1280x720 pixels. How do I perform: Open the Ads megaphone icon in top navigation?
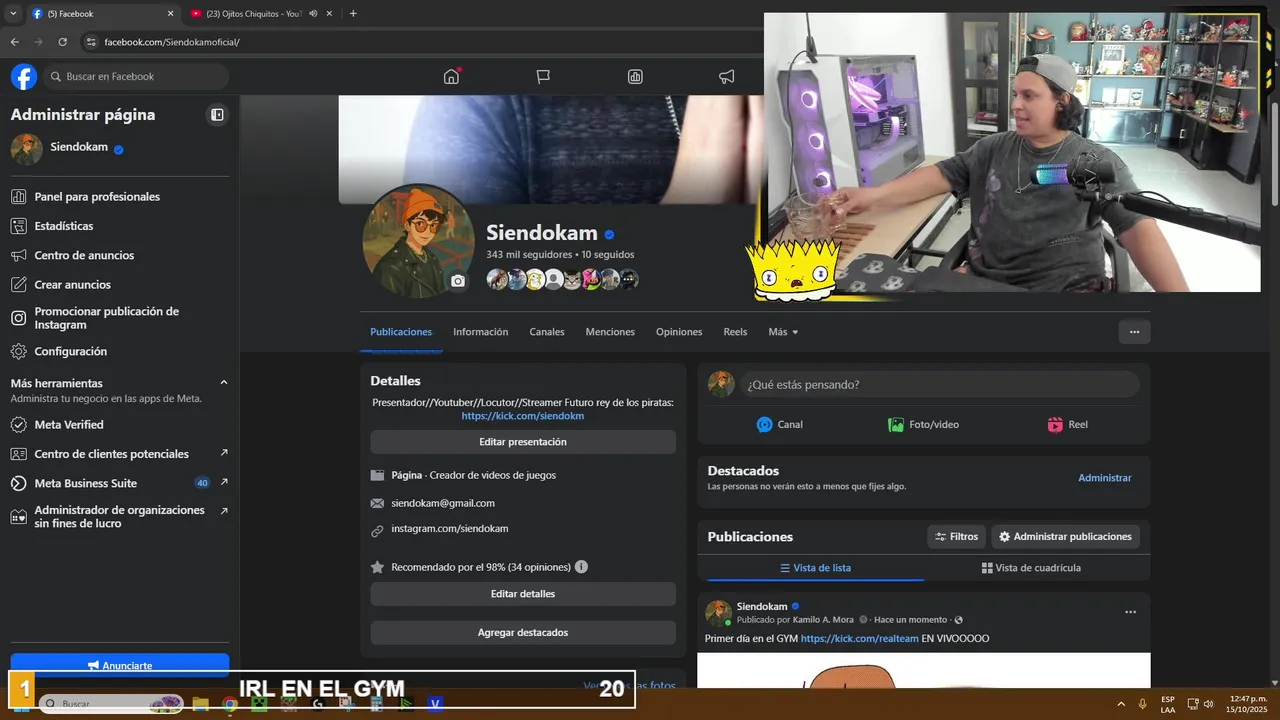click(x=727, y=76)
